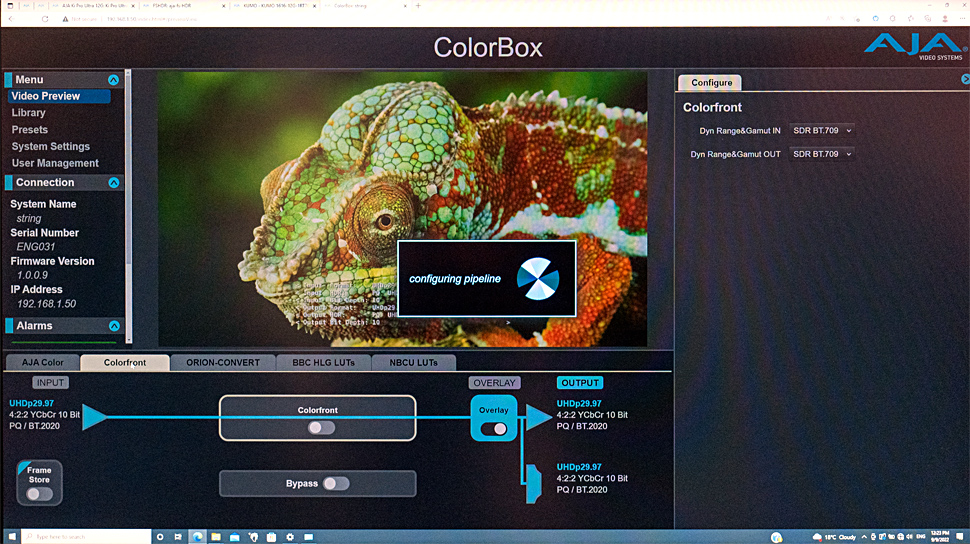This screenshot has height=544, width=970.
Task: Open the notification center icon
Action: click(x=959, y=537)
